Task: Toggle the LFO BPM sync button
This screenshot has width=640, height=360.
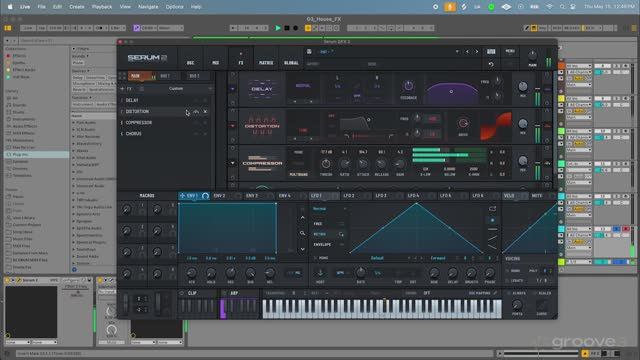Action: point(340,273)
